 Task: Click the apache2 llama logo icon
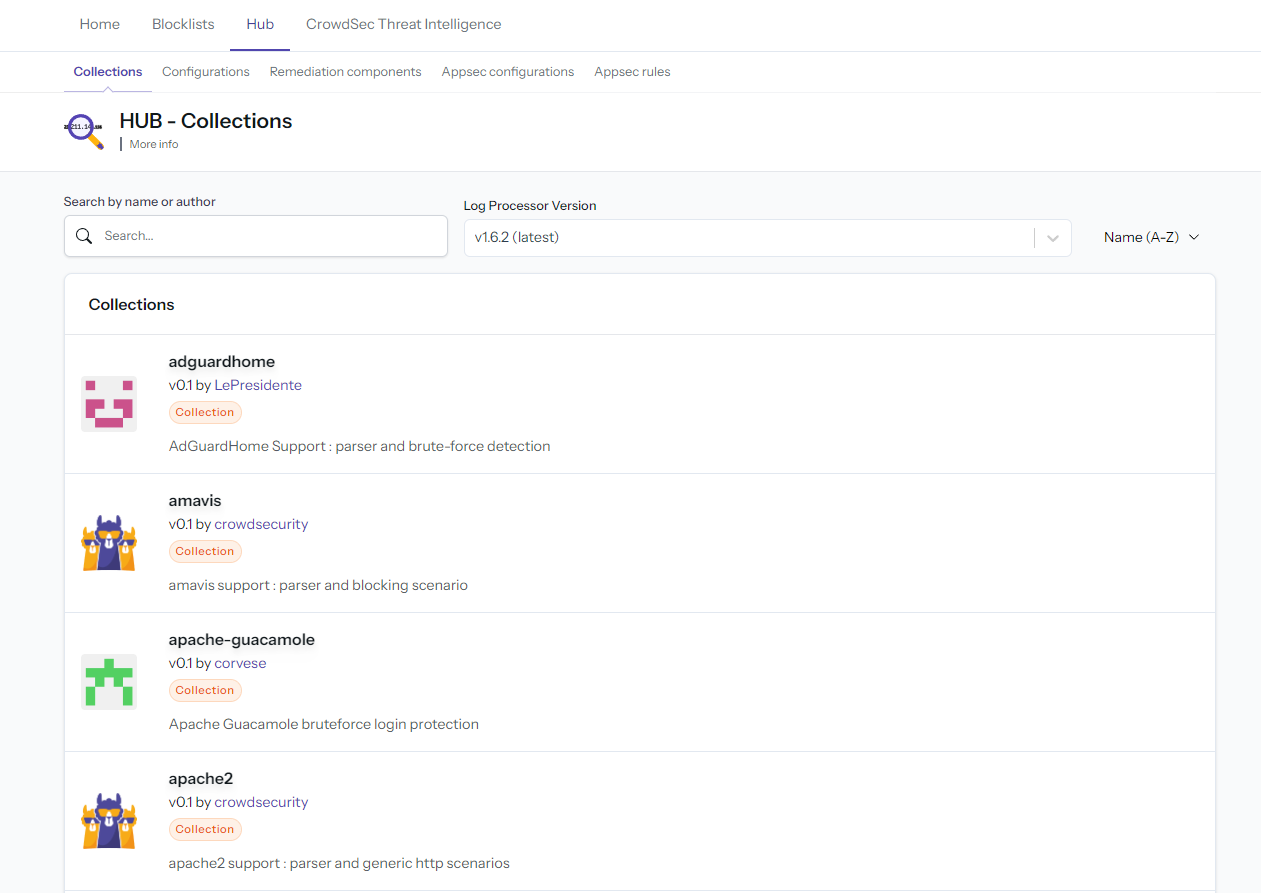pos(109,821)
